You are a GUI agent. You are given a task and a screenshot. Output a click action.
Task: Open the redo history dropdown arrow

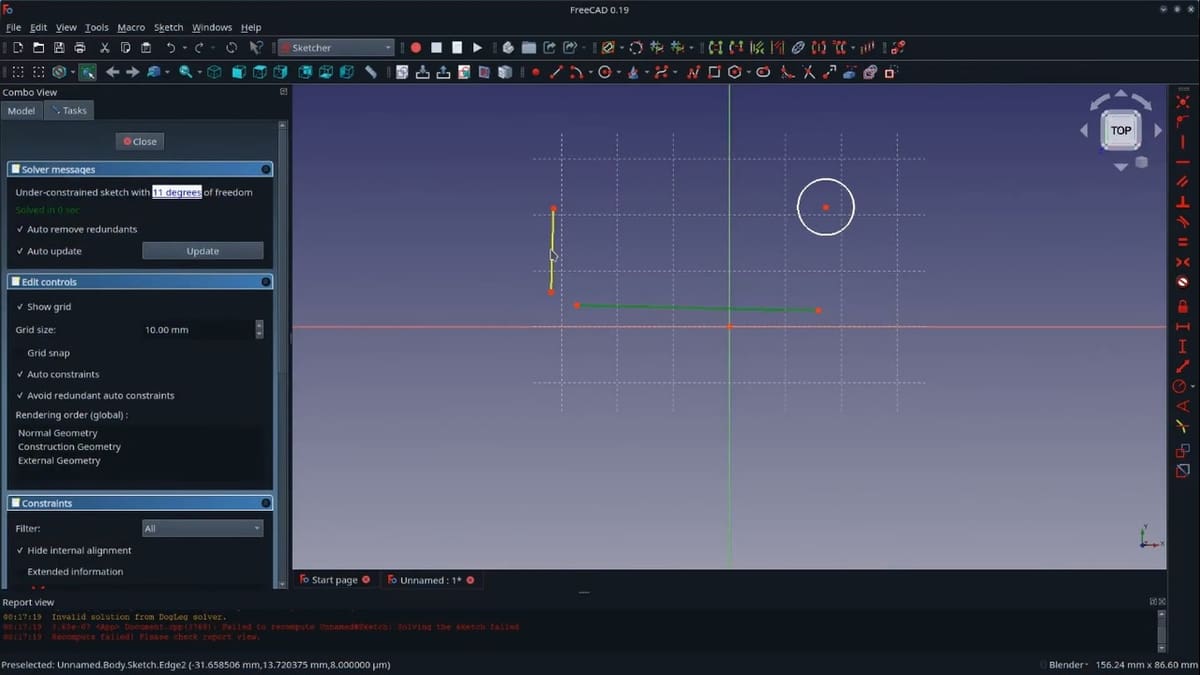(x=213, y=47)
